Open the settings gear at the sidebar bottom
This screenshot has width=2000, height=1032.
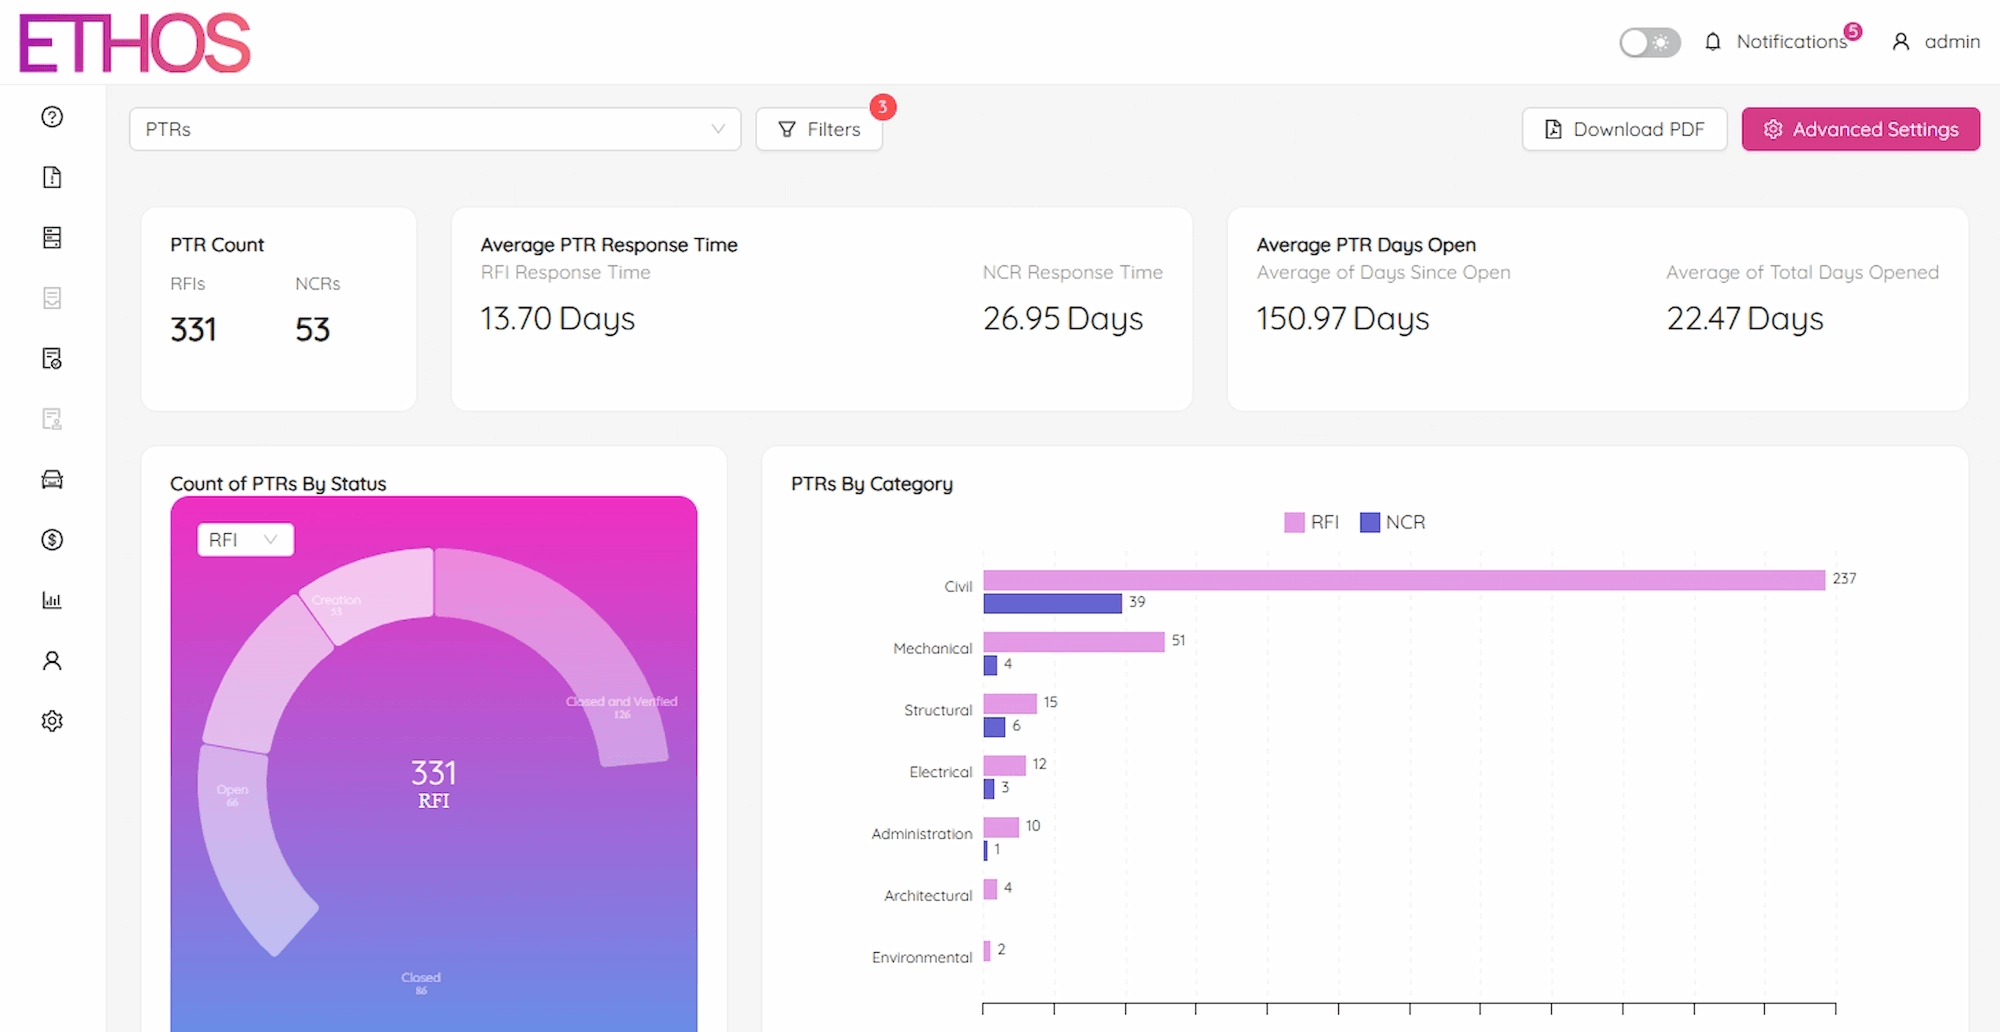50,720
